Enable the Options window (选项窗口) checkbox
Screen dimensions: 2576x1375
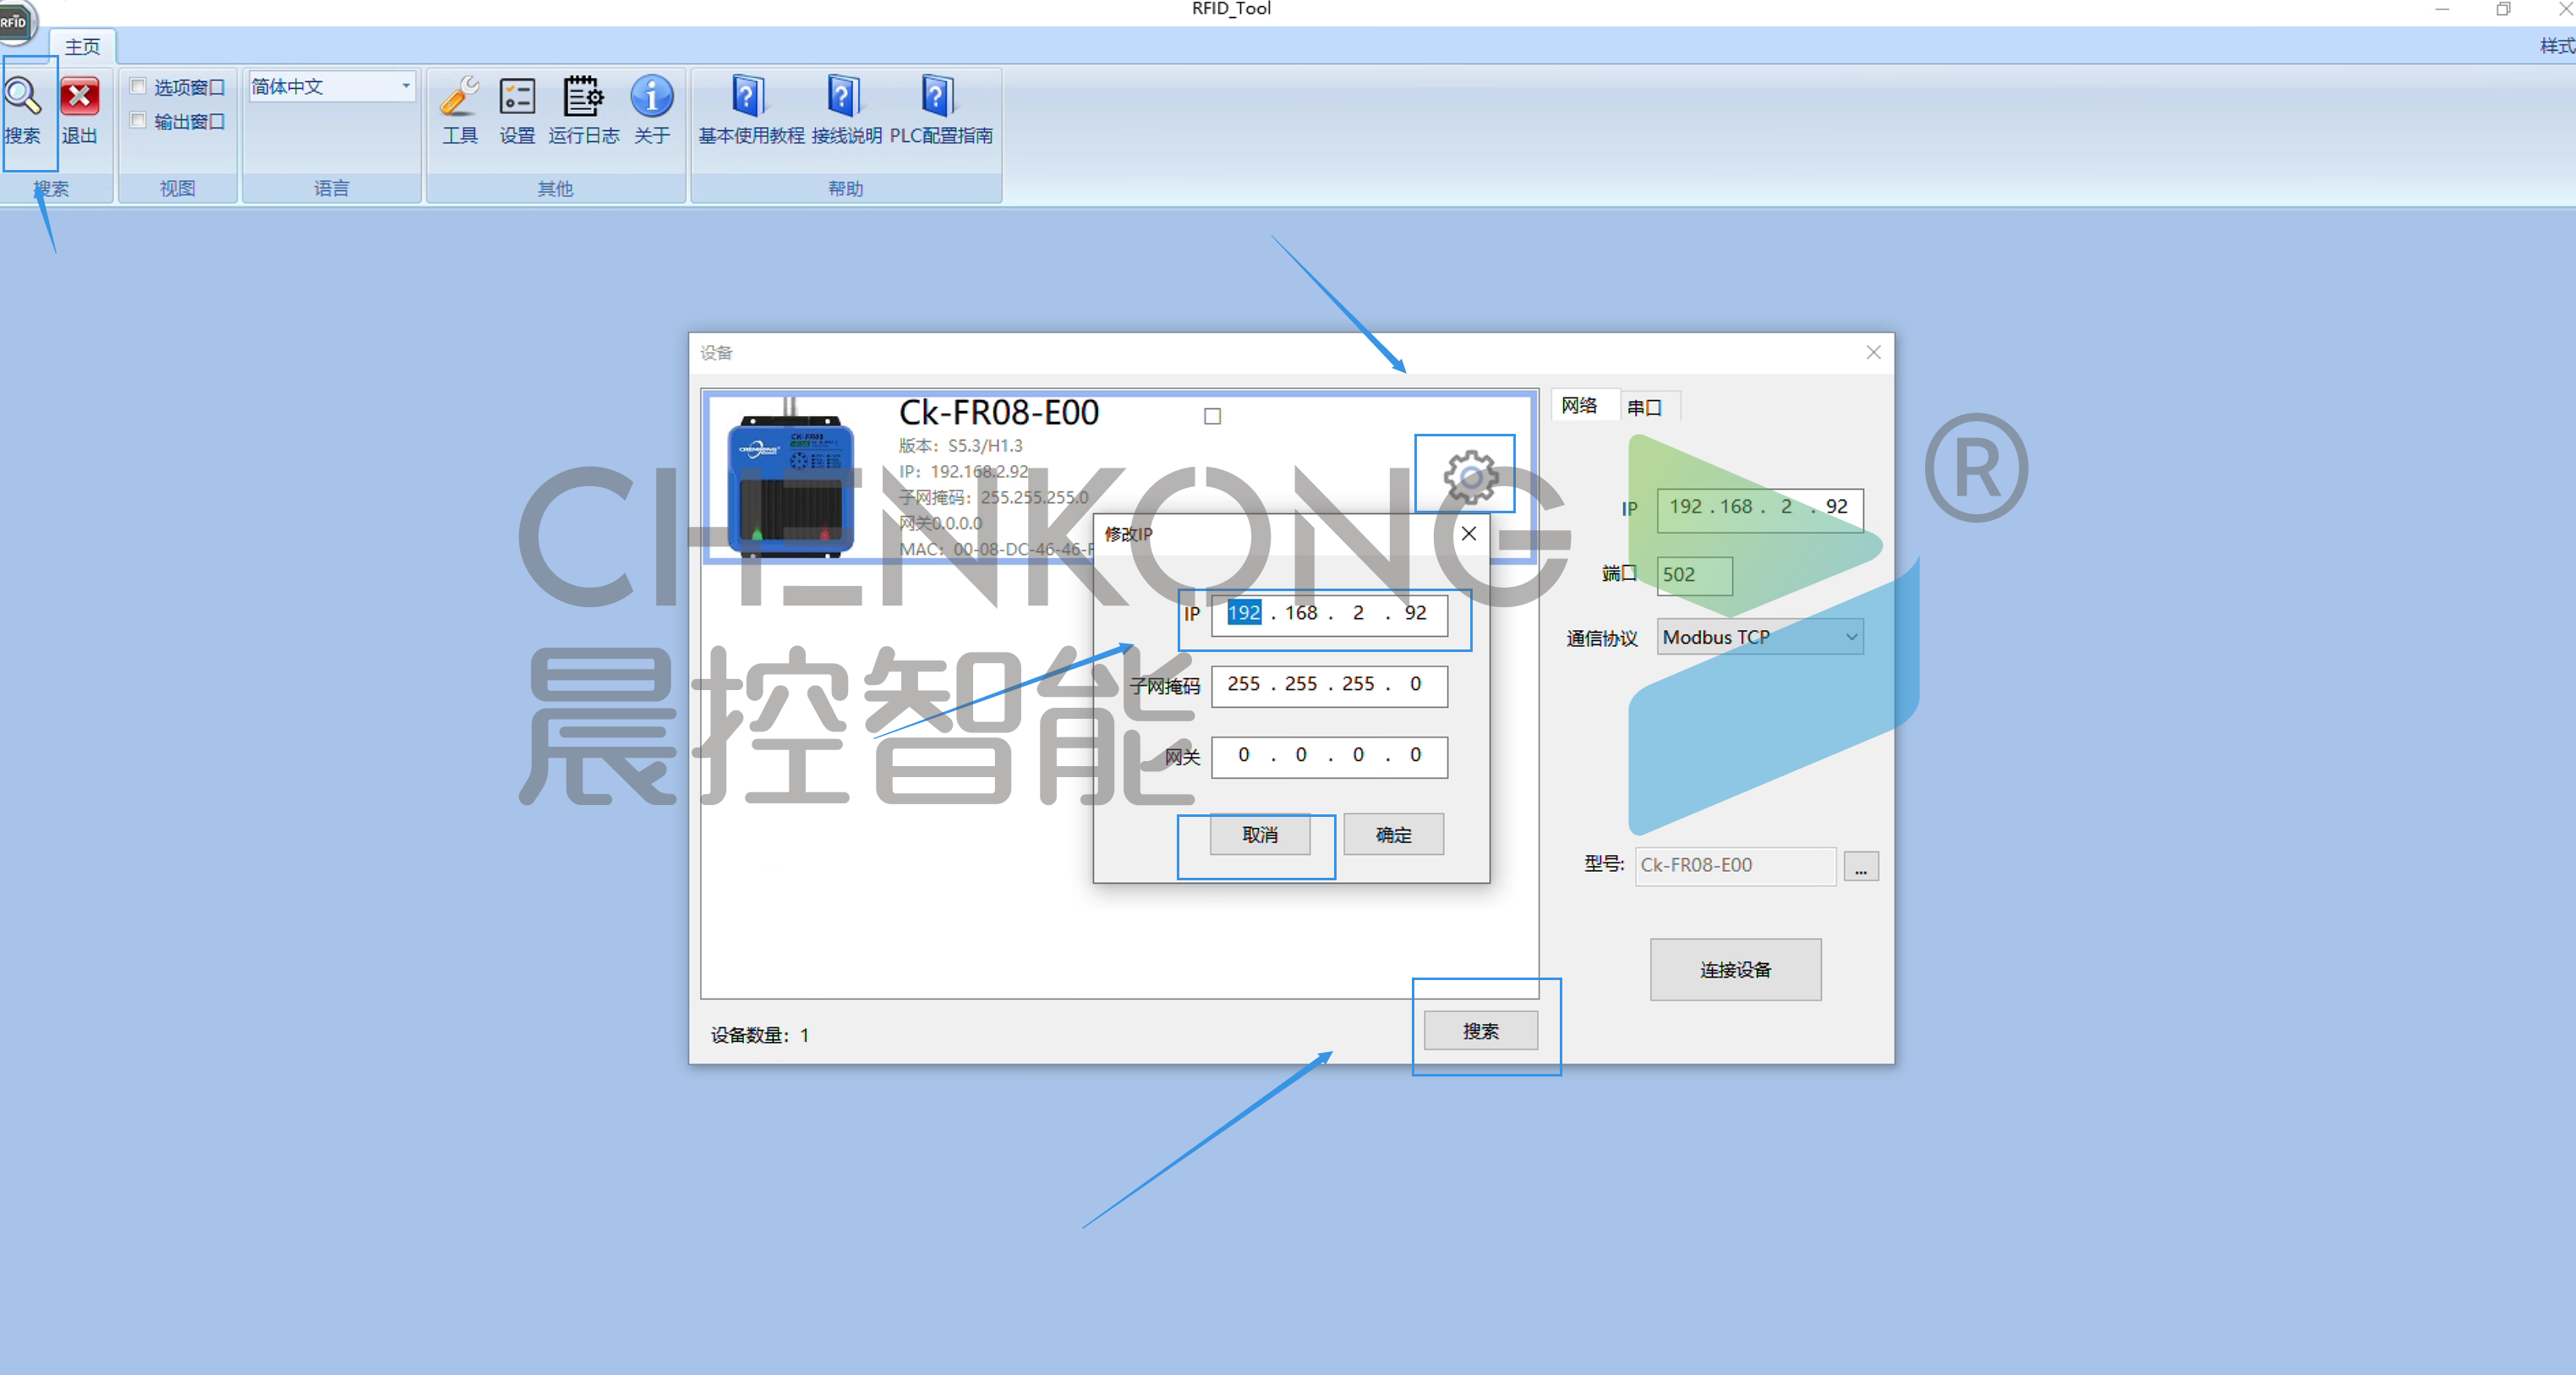(x=139, y=86)
